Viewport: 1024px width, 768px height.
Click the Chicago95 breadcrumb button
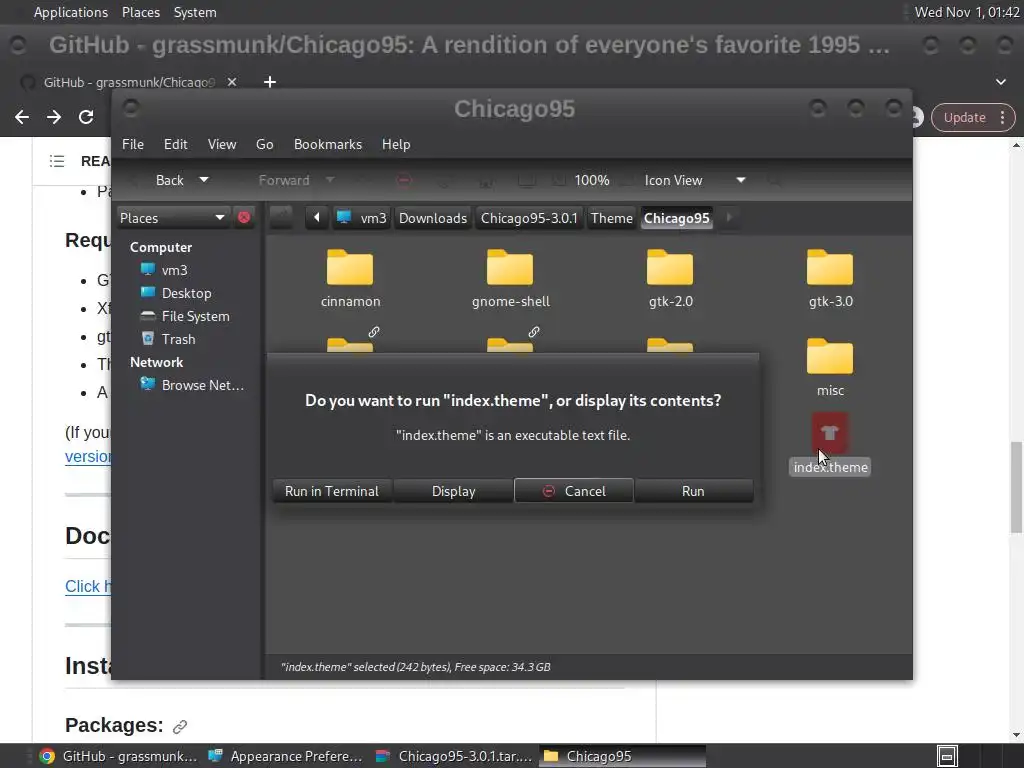coord(677,218)
